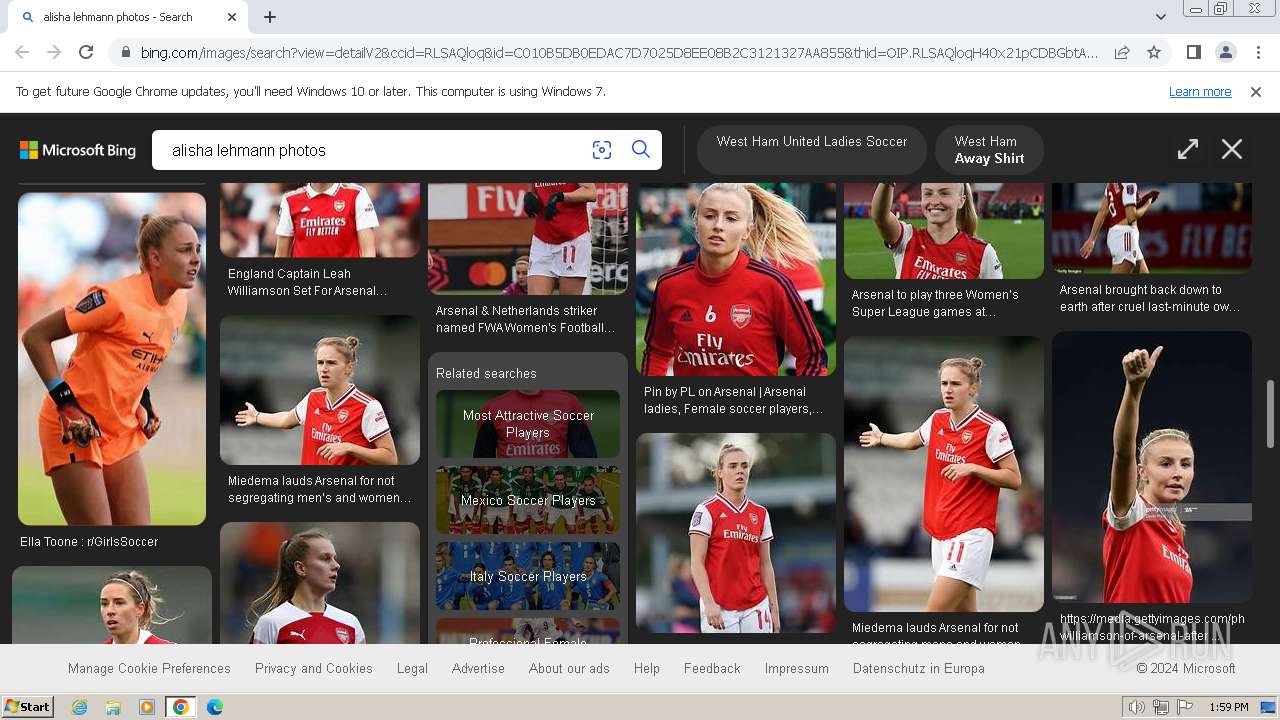Share this page from address bar
The width and height of the screenshot is (1280, 720).
tap(1122, 52)
